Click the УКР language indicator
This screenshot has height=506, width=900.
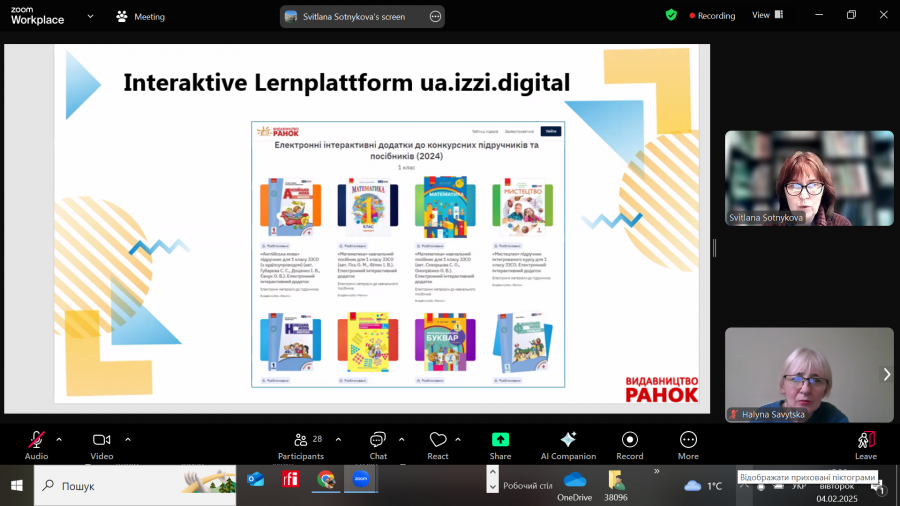point(798,486)
